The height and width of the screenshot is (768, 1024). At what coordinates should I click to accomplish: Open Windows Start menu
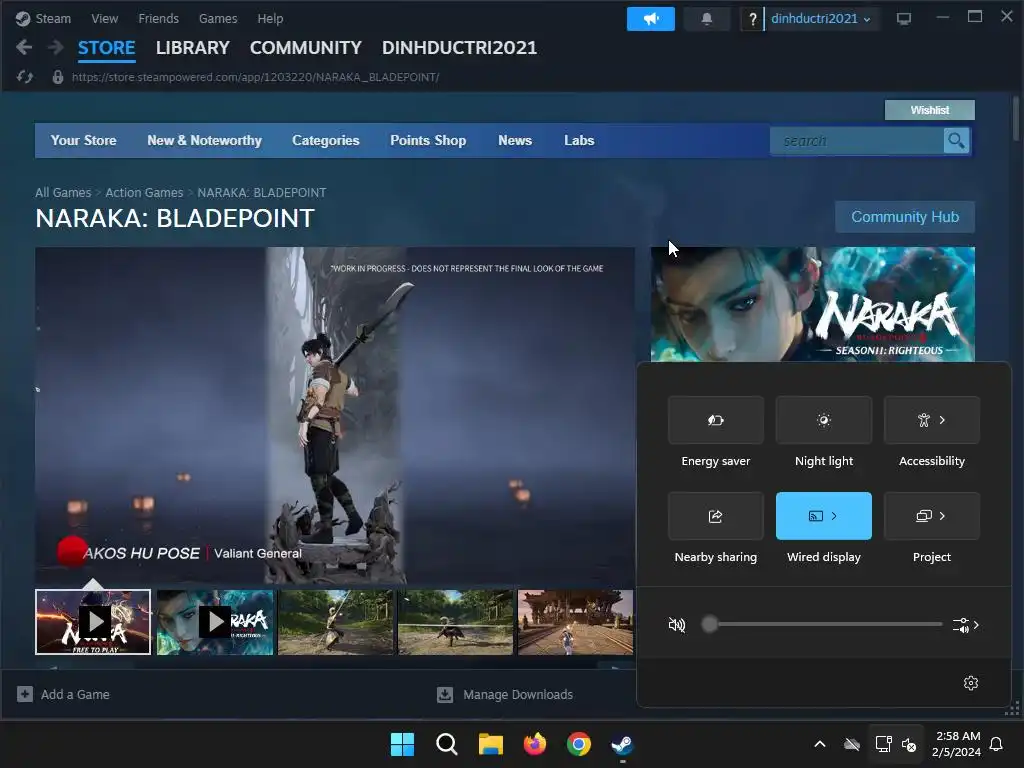click(402, 744)
